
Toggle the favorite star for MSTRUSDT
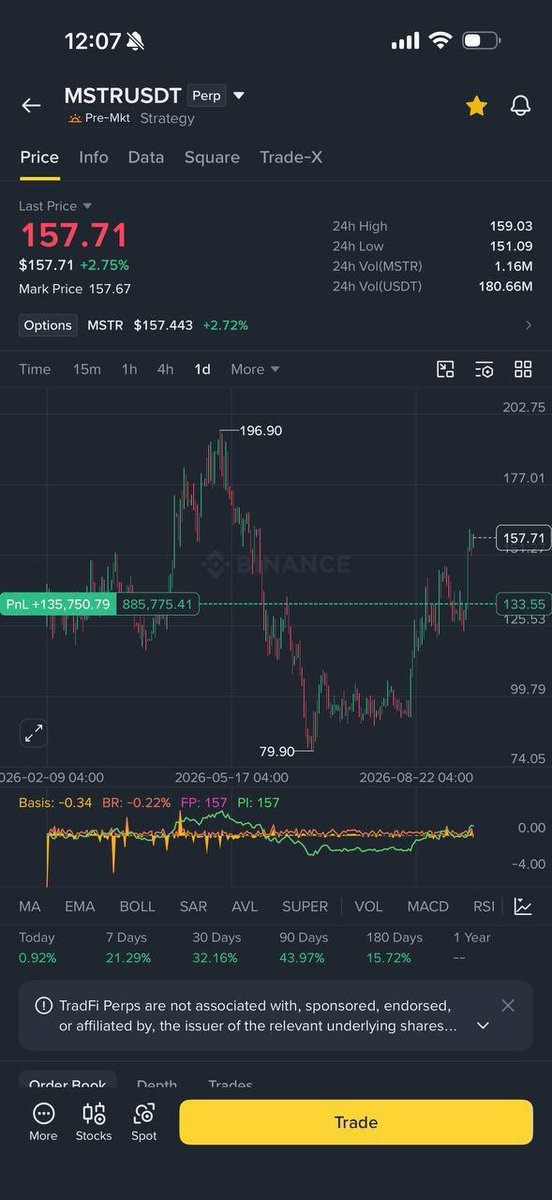coord(476,105)
